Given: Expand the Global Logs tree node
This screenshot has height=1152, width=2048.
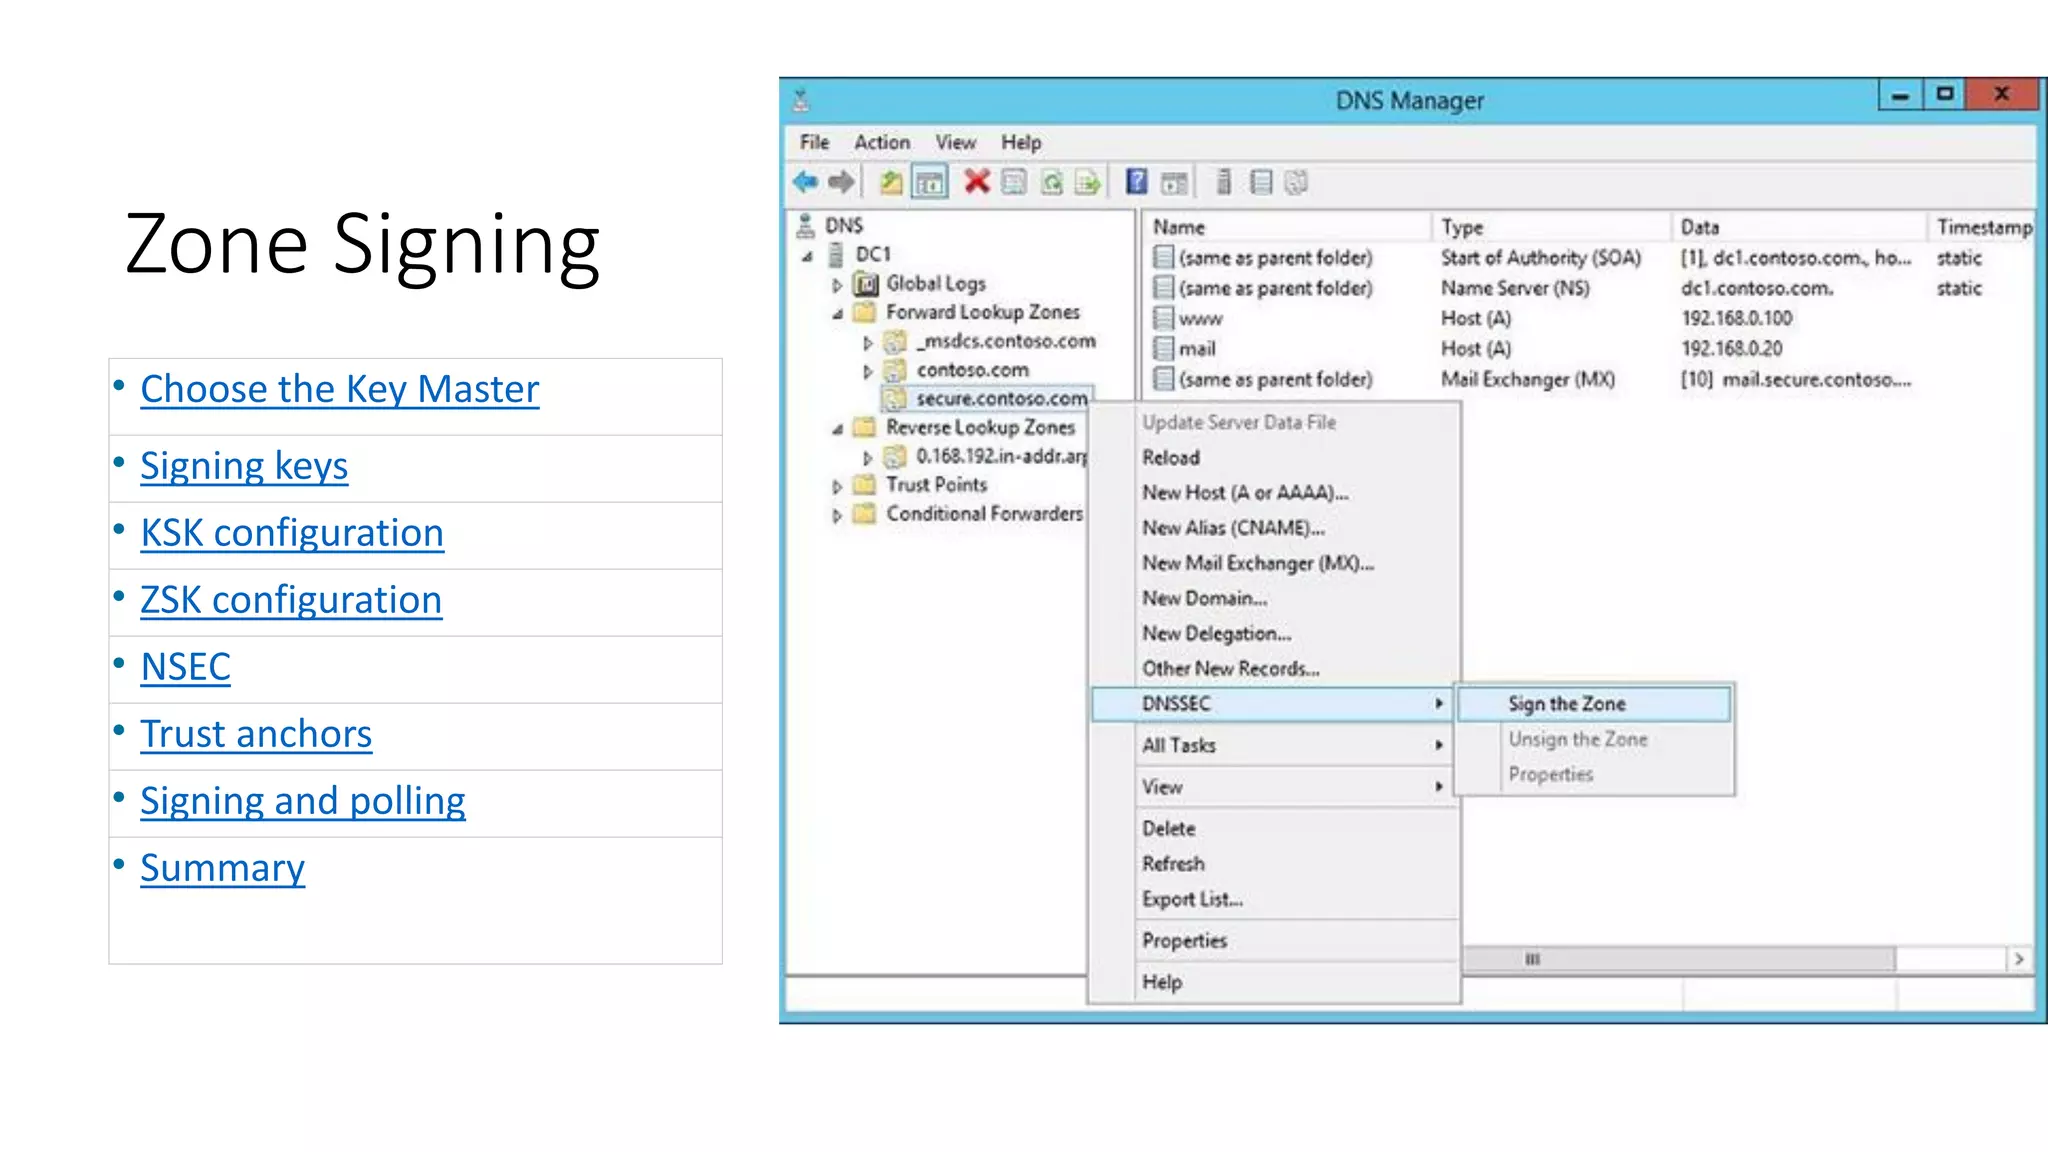Looking at the screenshot, I should [837, 285].
